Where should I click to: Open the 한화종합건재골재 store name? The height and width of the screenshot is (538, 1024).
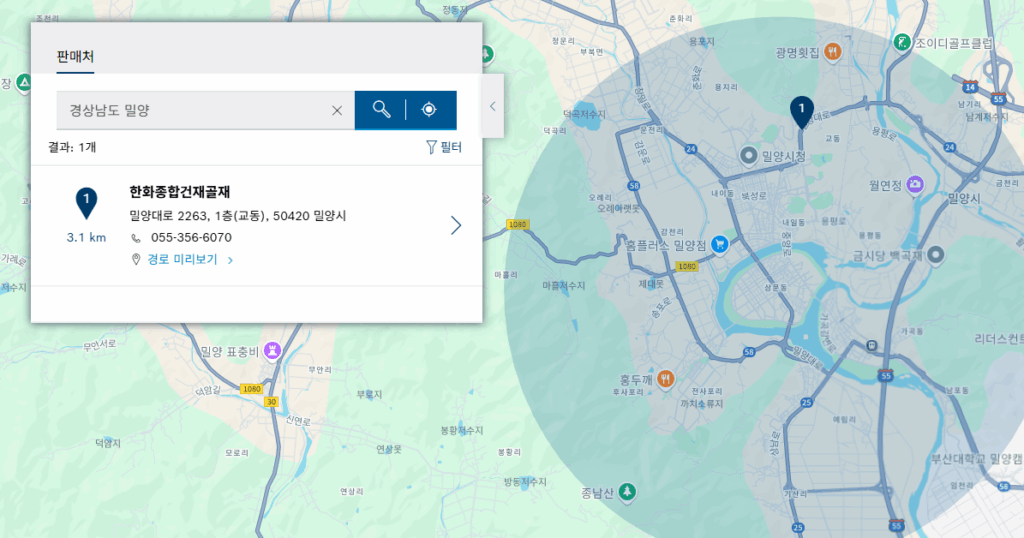pyautogui.click(x=180, y=192)
